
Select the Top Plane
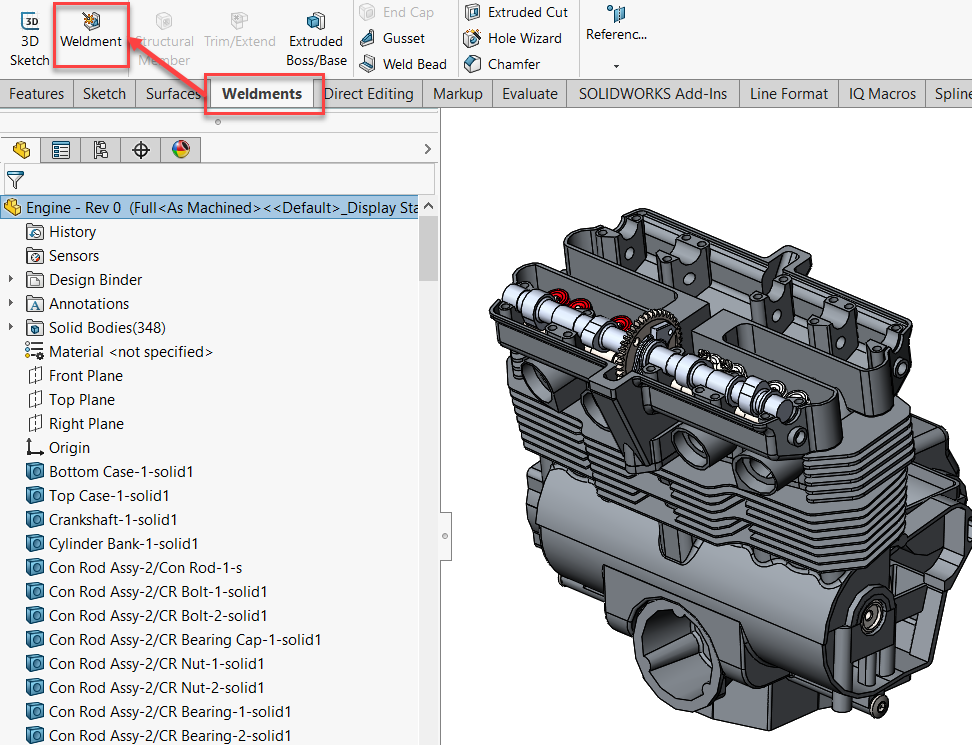[x=71, y=400]
